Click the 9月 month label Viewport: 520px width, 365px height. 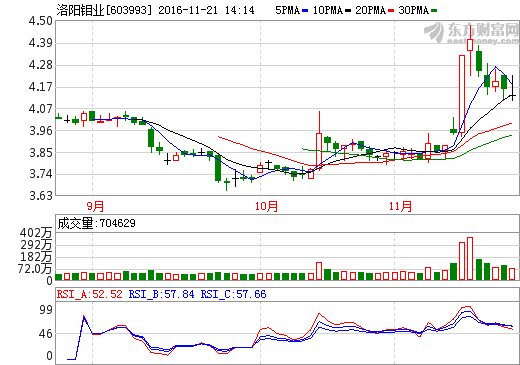point(95,206)
